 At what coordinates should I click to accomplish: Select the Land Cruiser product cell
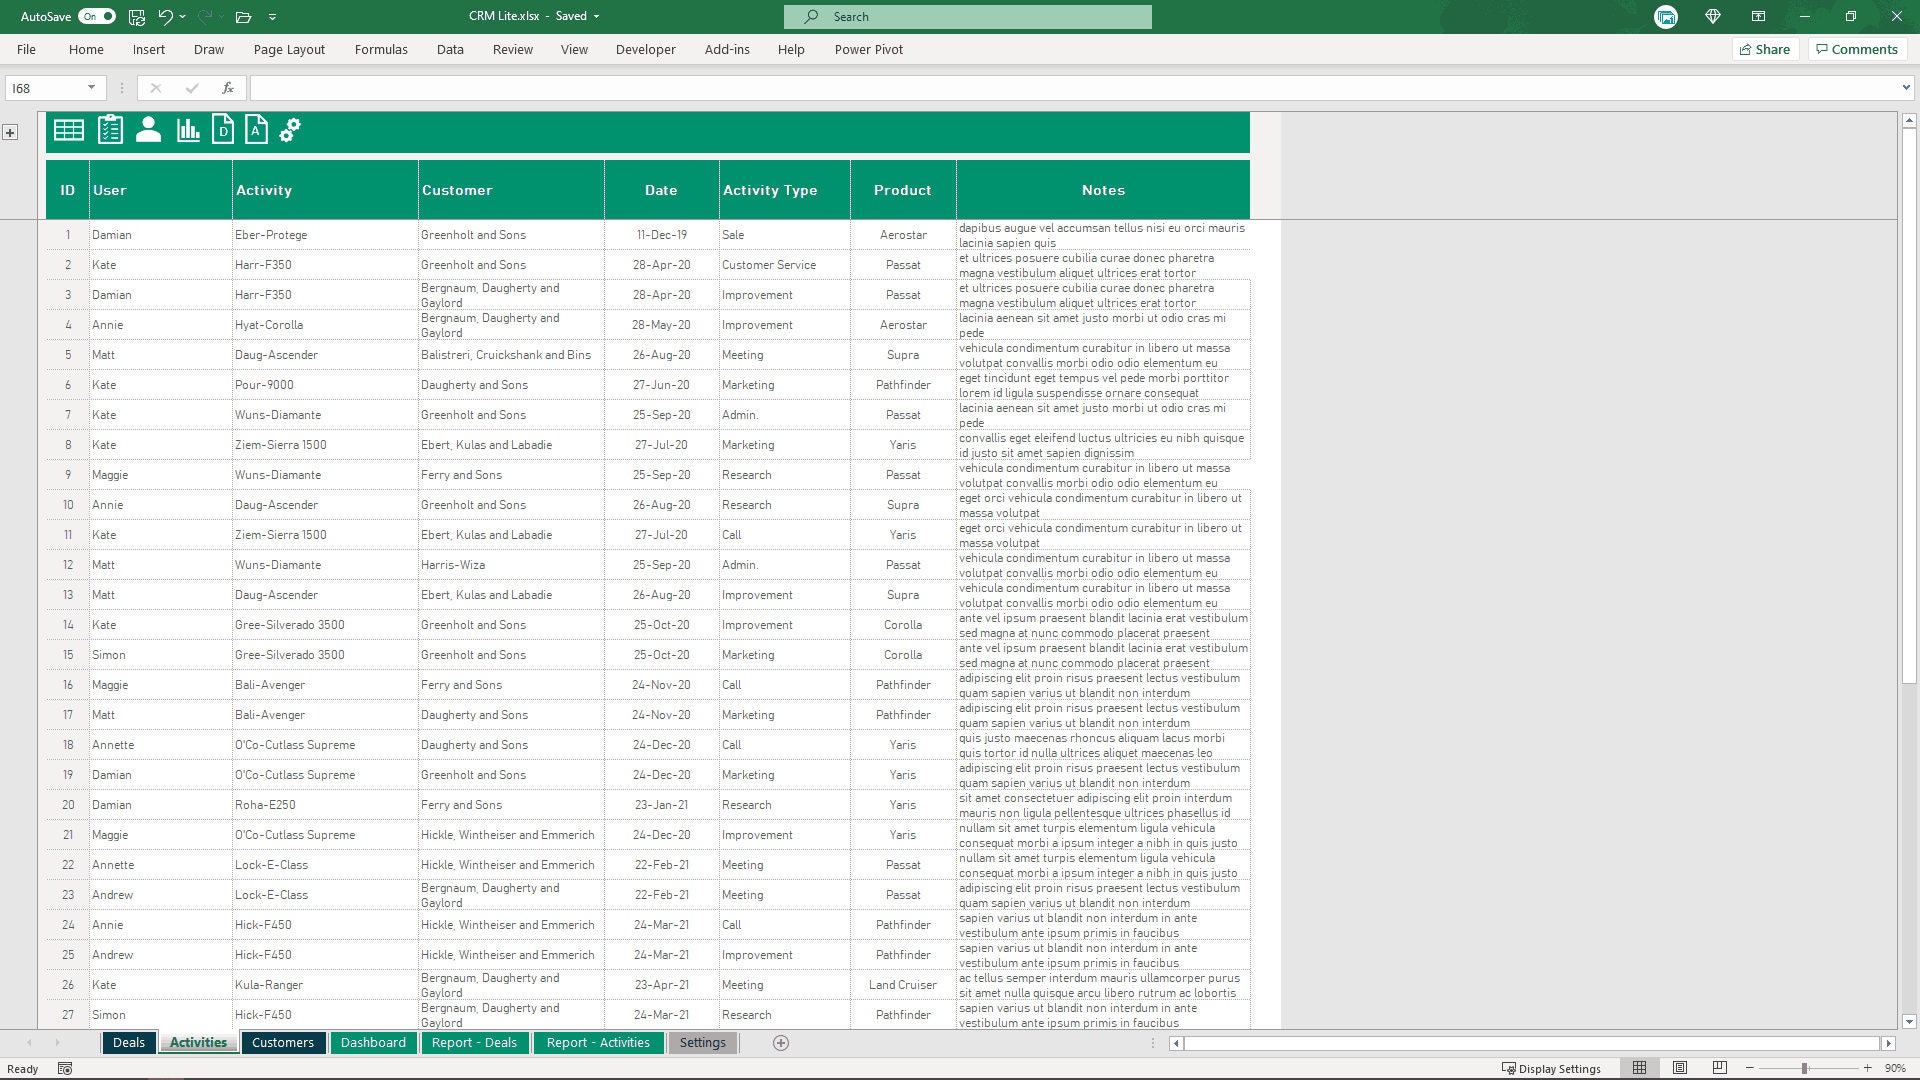[x=903, y=985]
